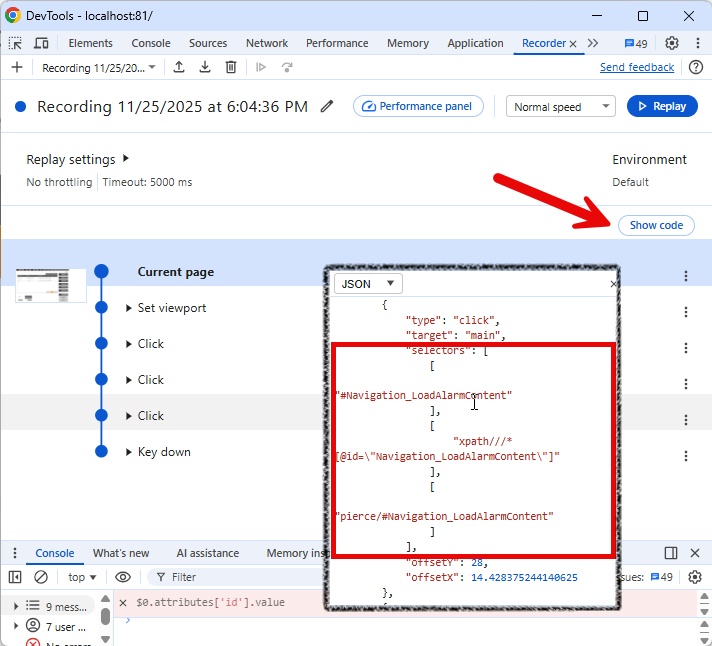Image resolution: width=712 pixels, height=646 pixels.
Task: Delete the recording with trash icon
Action: click(x=231, y=67)
